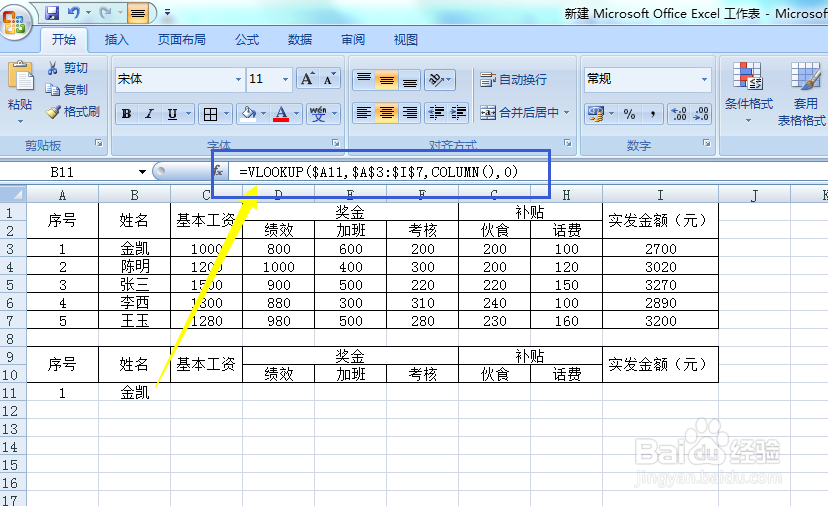Copy the selection with 复制
The height and width of the screenshot is (506, 828).
coord(67,90)
